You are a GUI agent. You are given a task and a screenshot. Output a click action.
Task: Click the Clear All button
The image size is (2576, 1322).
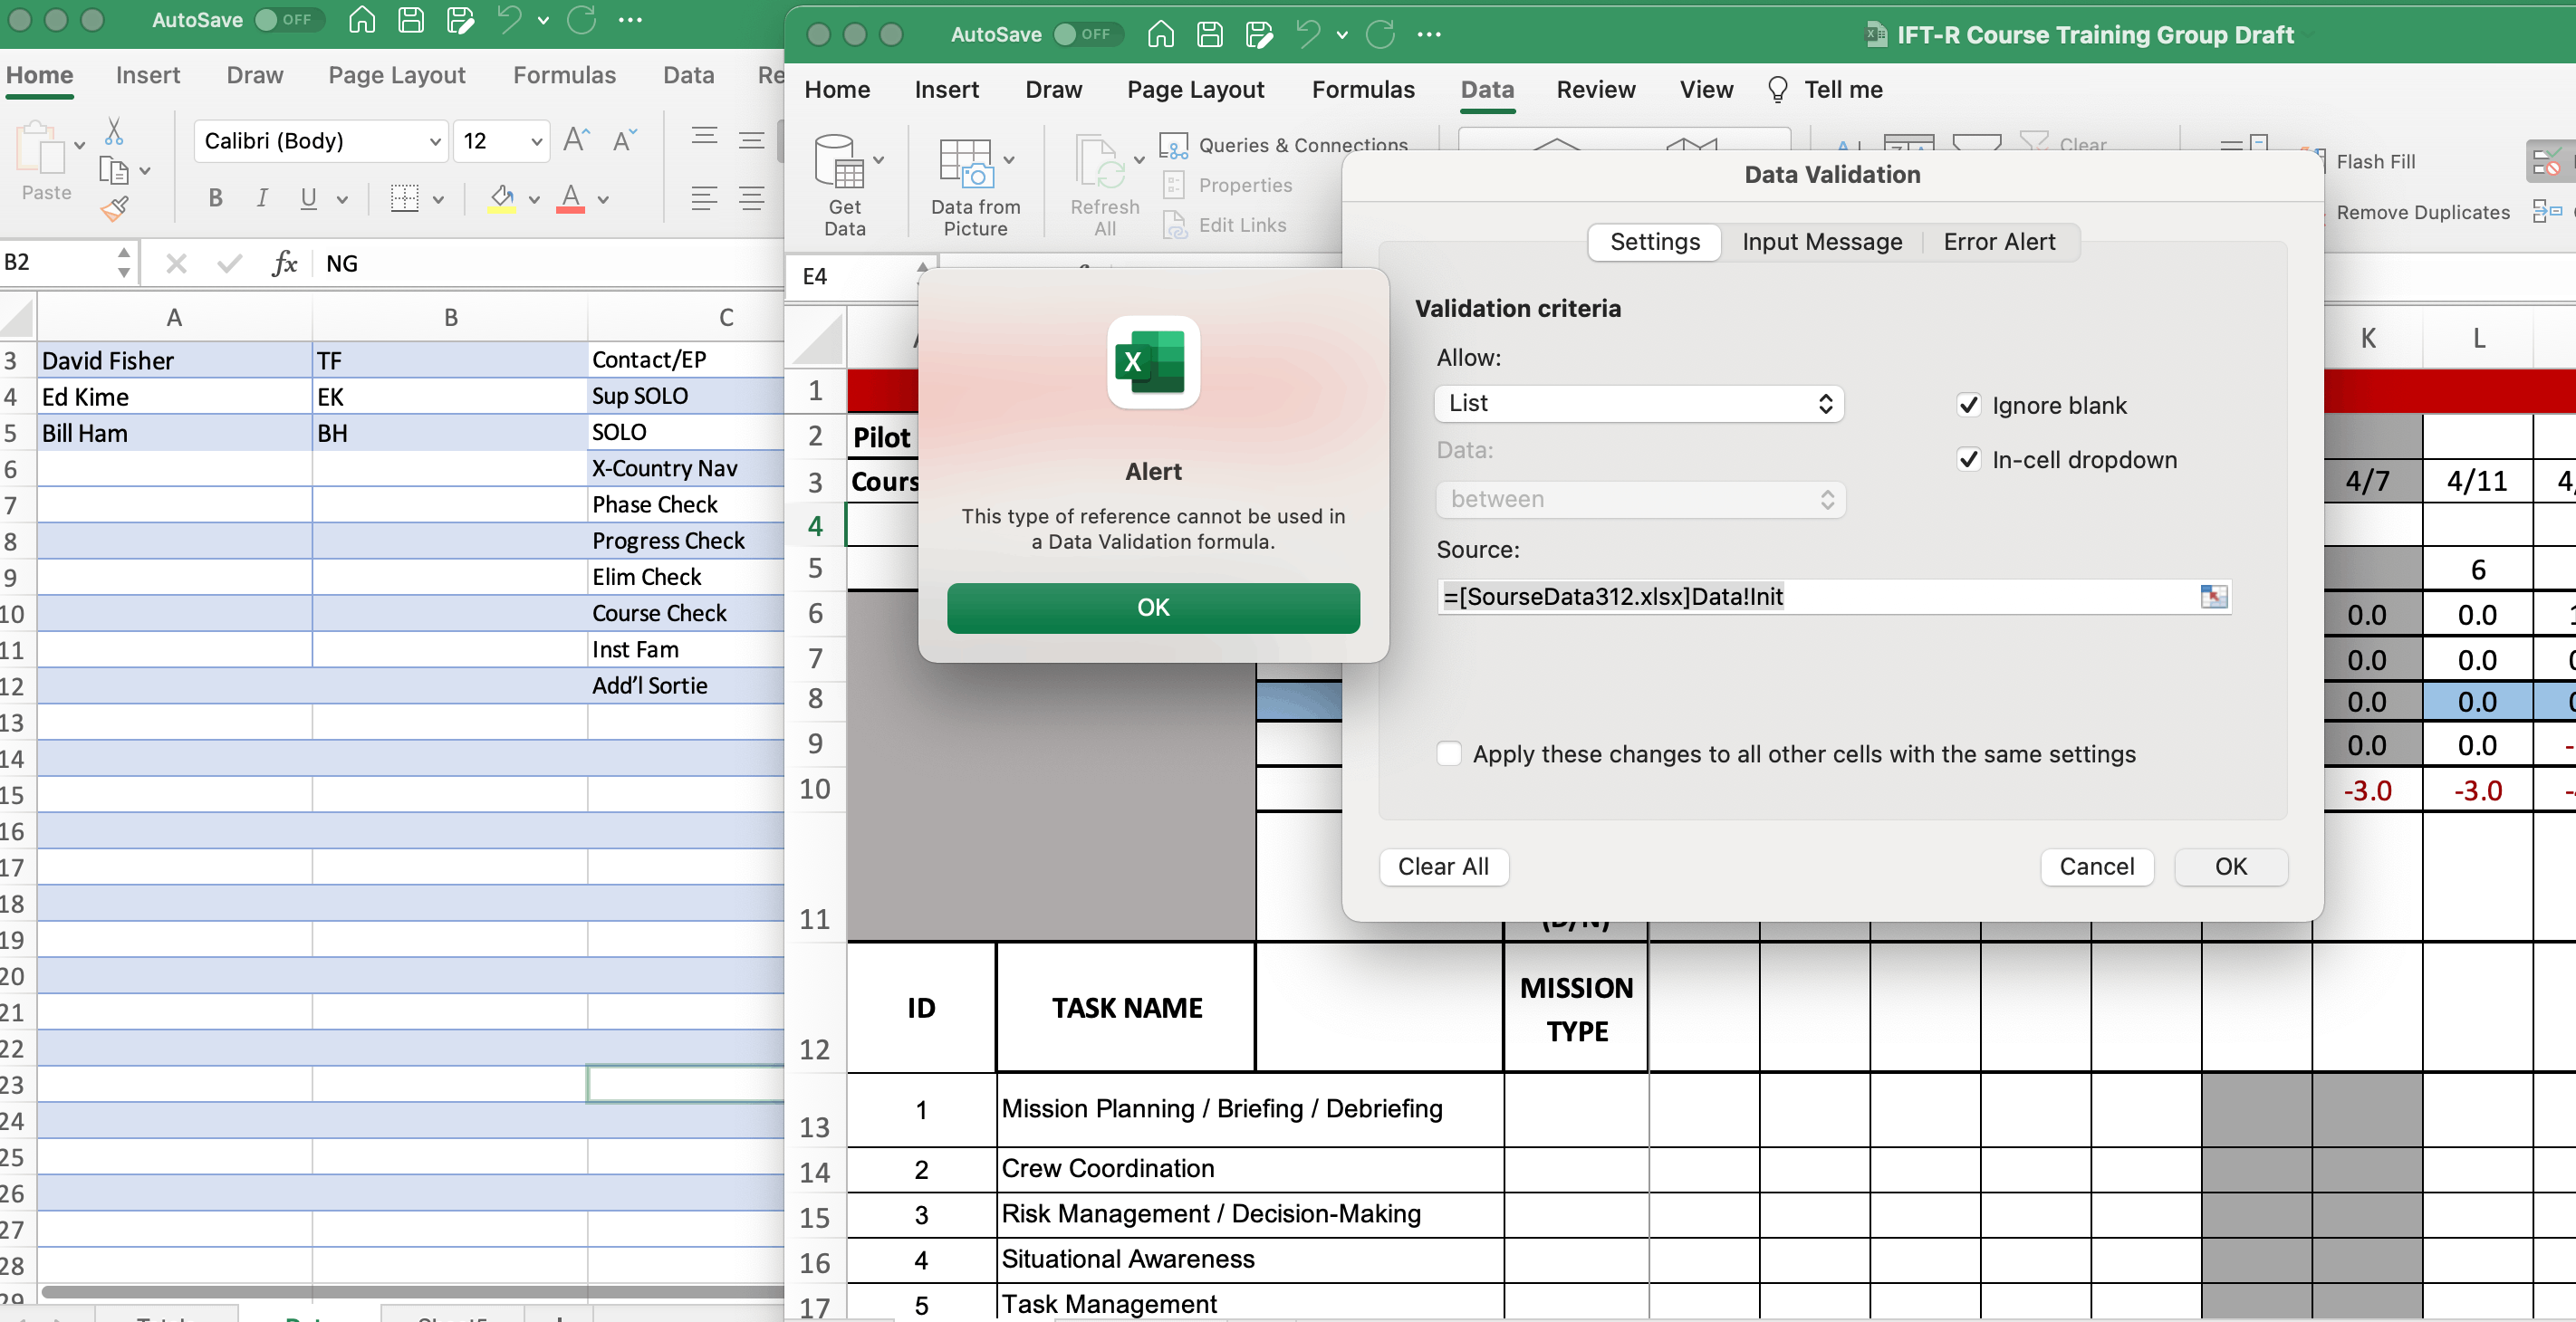(1442, 866)
